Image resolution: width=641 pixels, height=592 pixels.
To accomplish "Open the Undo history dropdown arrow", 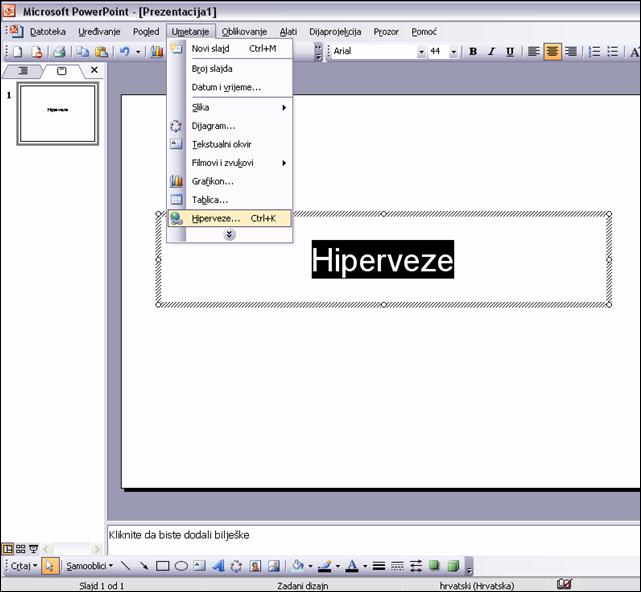I will (138, 52).
